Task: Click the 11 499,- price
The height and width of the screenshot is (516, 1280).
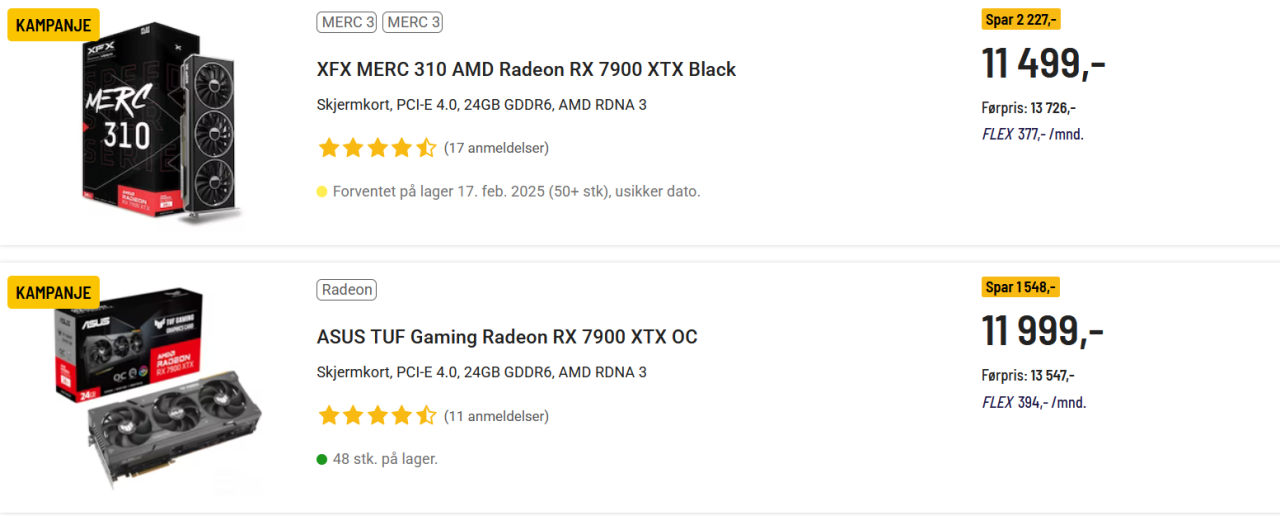Action: coord(1043,64)
